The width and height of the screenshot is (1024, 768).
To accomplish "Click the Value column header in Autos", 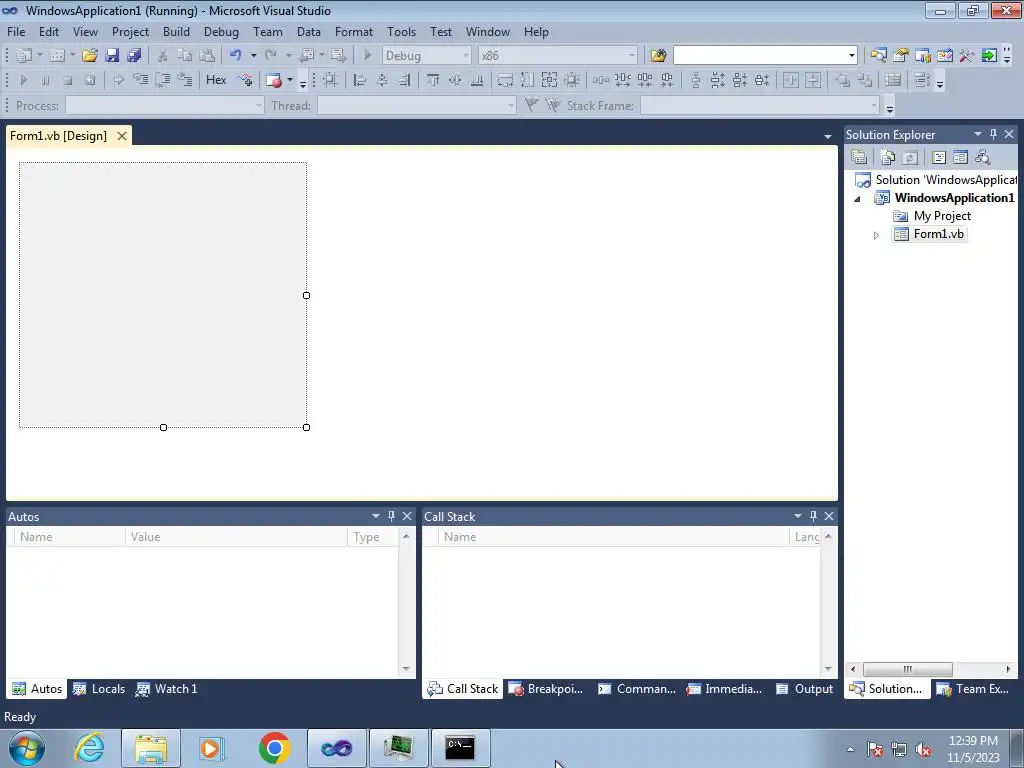I will click(x=236, y=537).
